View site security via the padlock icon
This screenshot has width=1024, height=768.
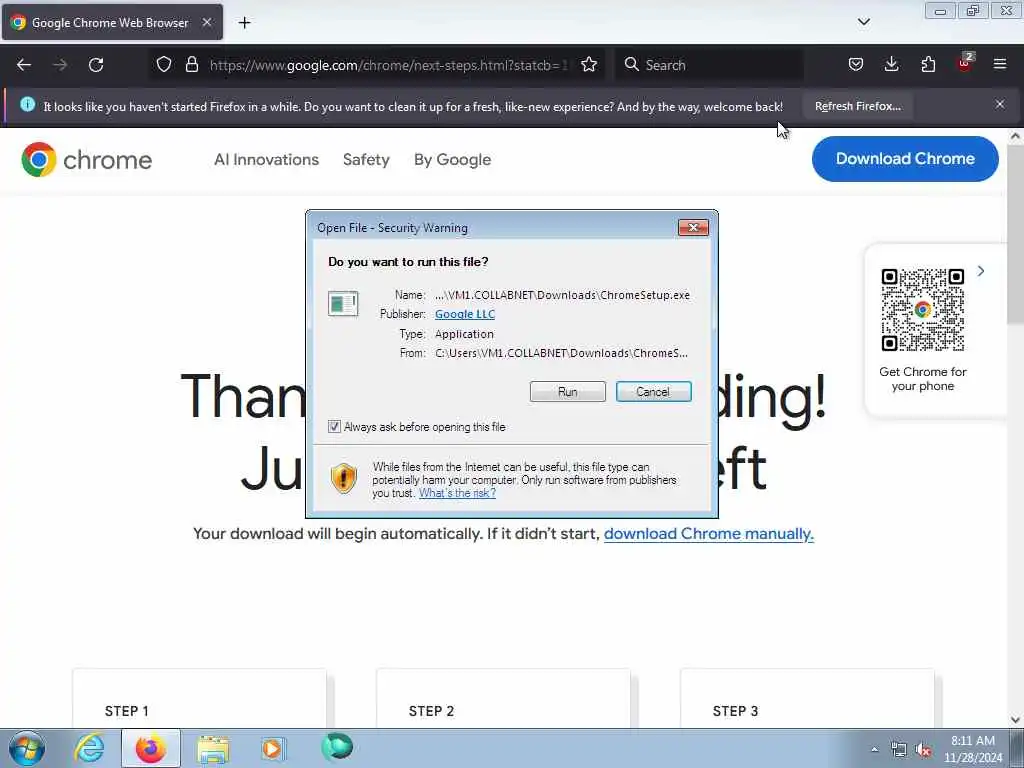[x=191, y=64]
